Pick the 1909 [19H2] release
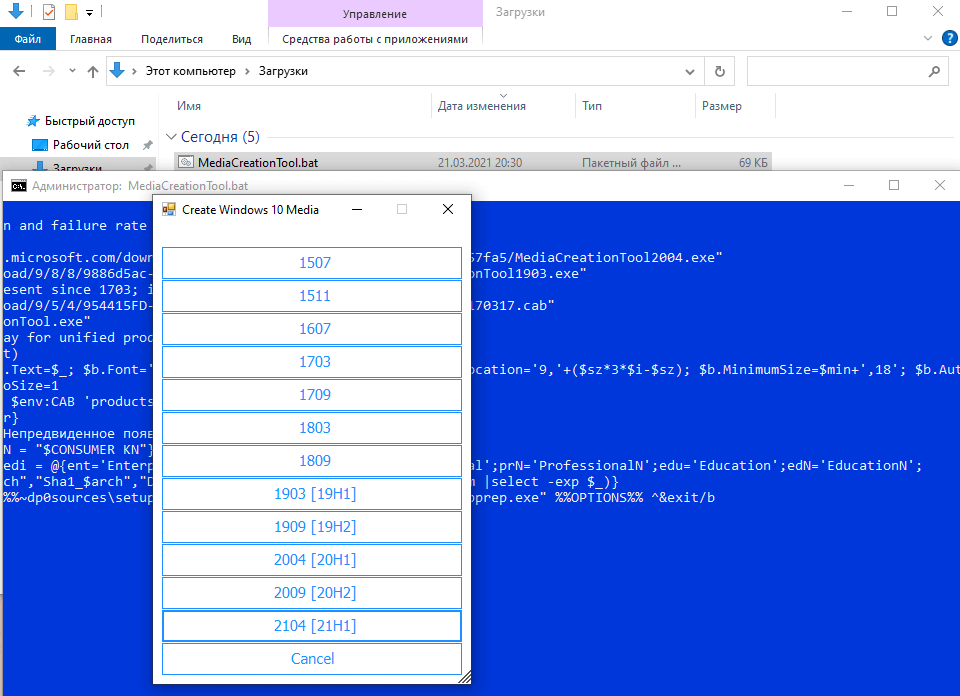 point(312,527)
